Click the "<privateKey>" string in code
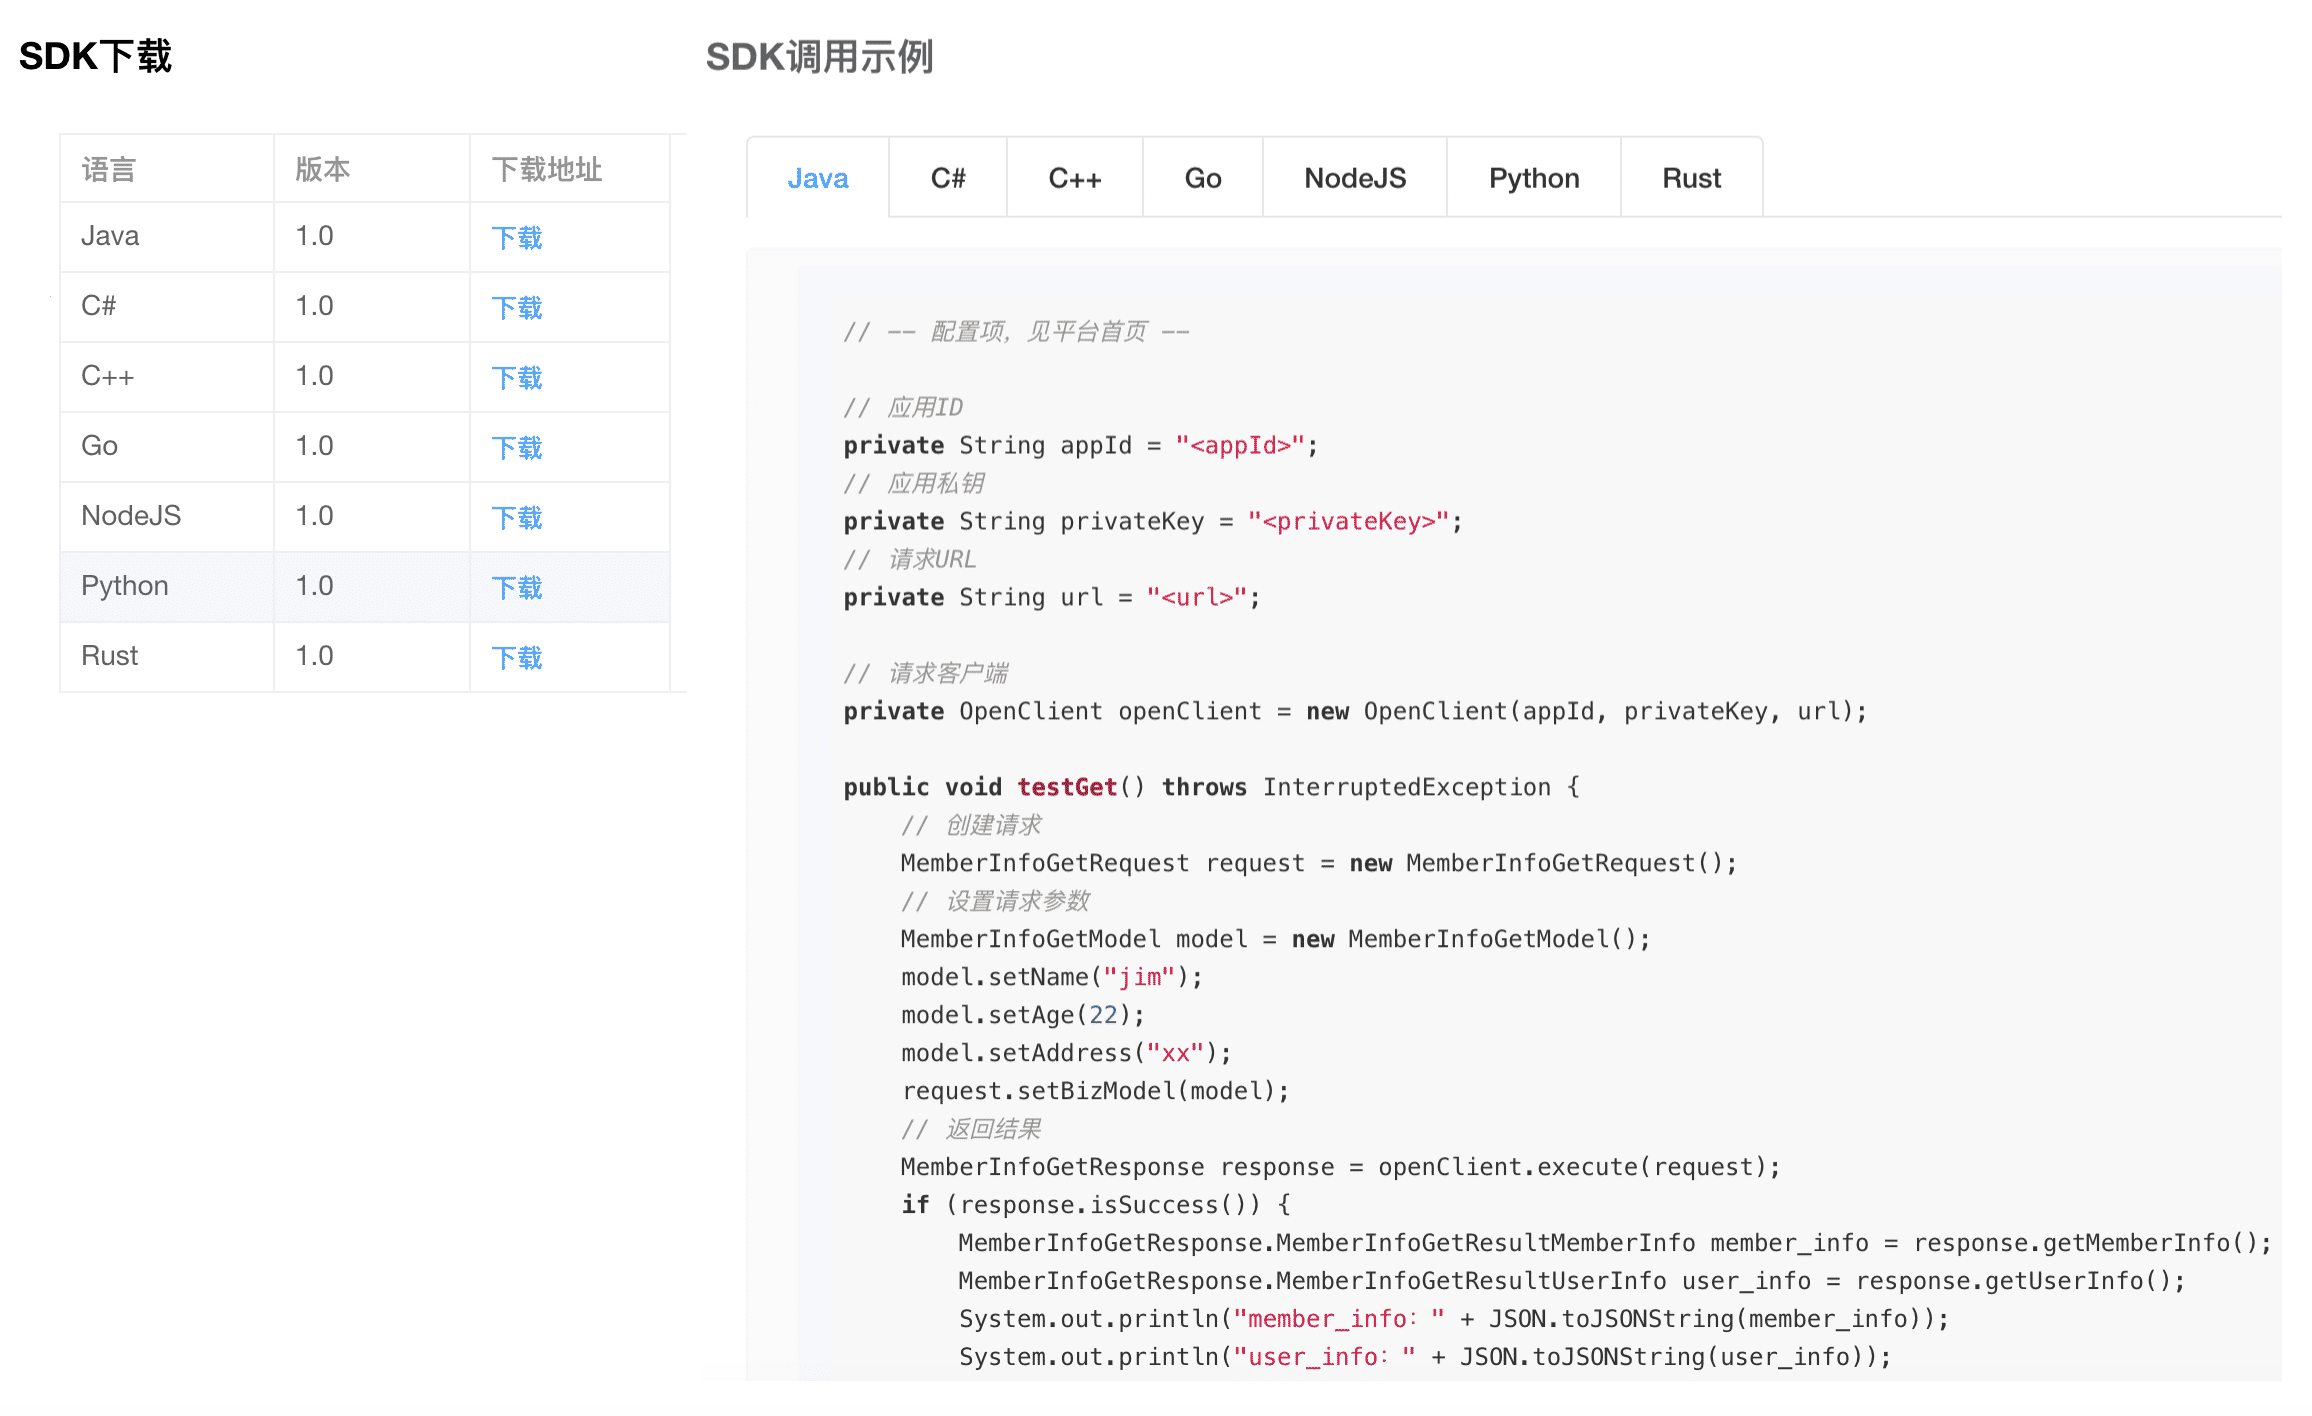This screenshot has height=1416, width=2312. [x=1348, y=521]
